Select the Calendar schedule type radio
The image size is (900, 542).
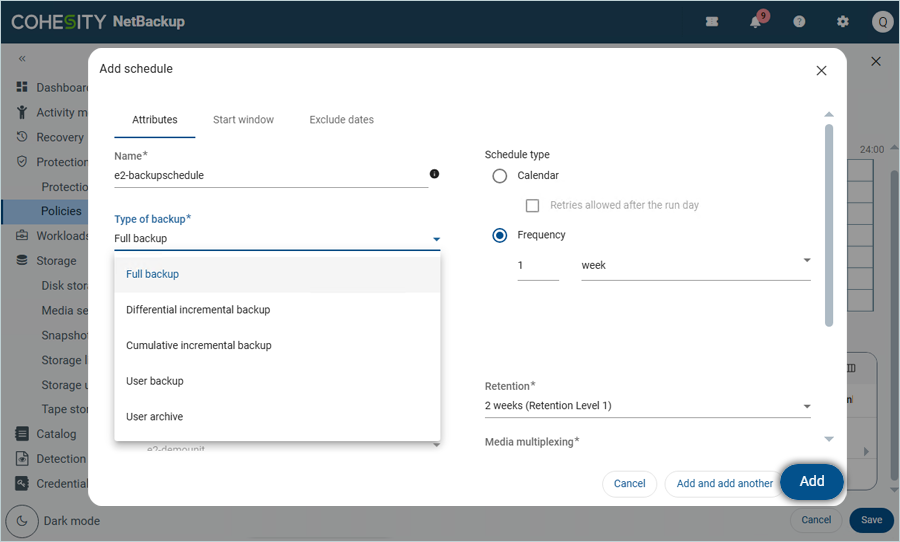click(x=500, y=176)
